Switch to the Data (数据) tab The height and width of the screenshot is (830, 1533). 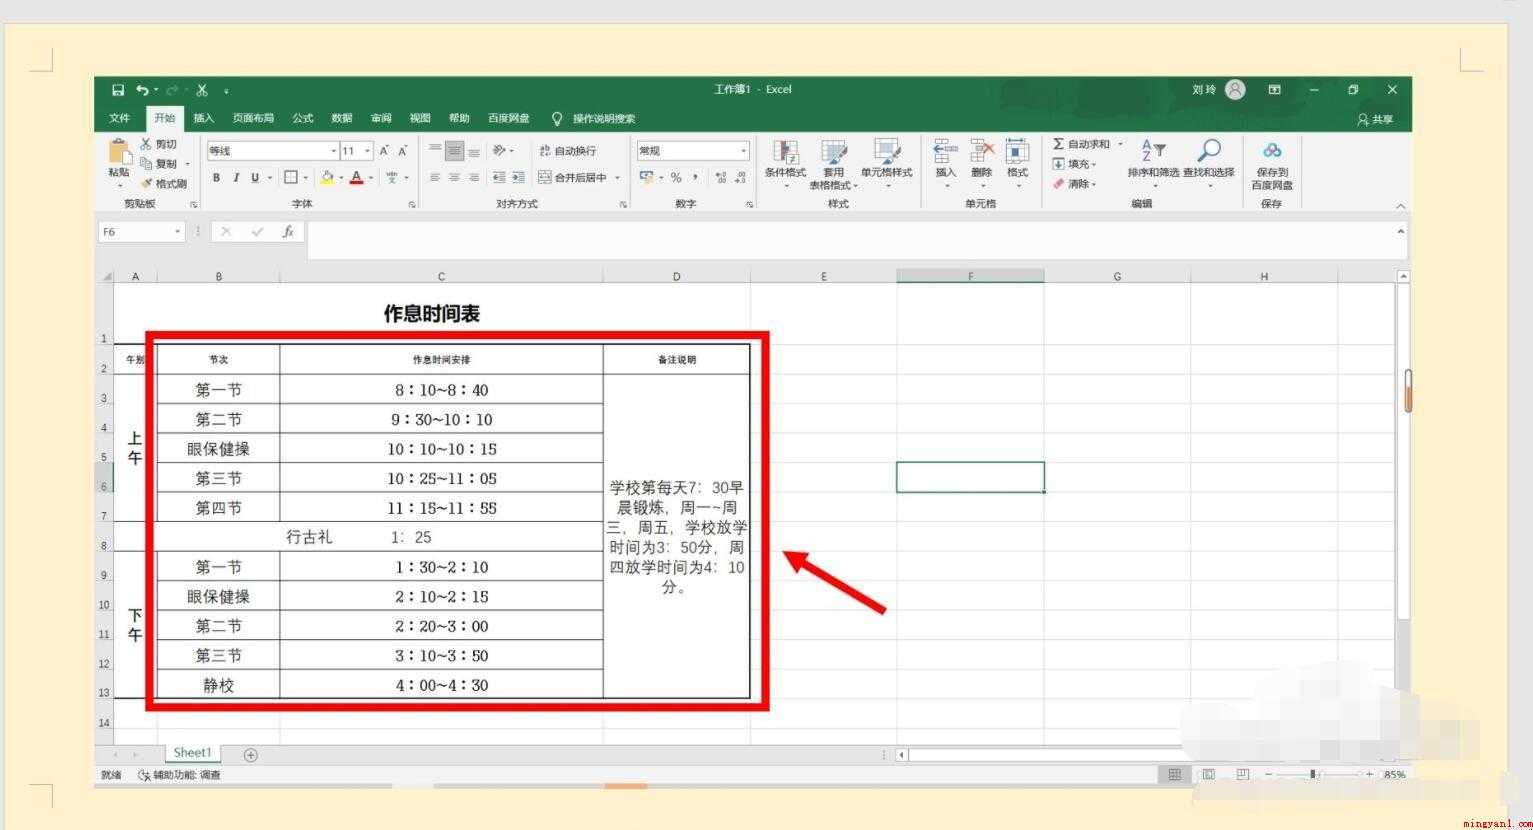342,118
